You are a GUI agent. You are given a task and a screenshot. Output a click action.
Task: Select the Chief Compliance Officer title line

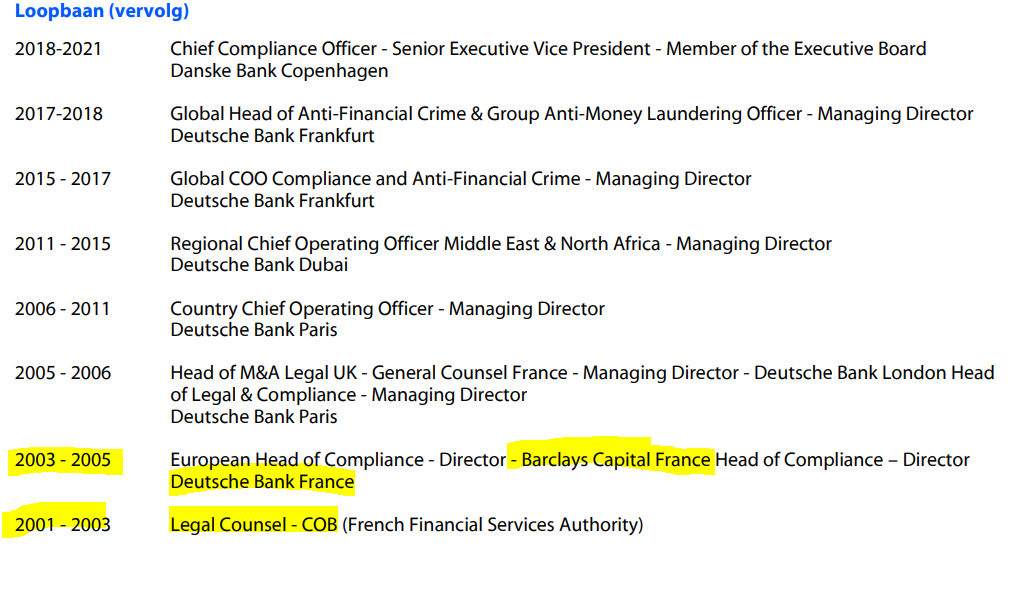pos(547,49)
